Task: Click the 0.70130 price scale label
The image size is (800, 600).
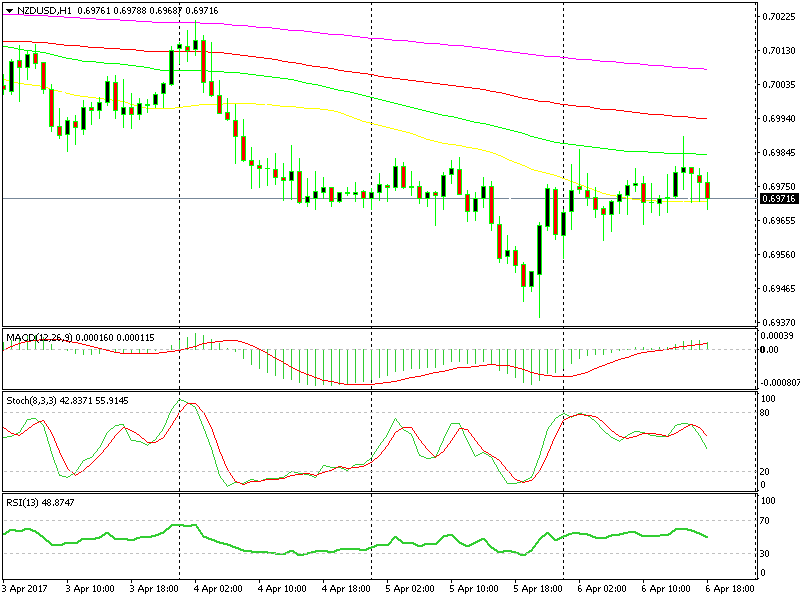Action: tap(779, 51)
